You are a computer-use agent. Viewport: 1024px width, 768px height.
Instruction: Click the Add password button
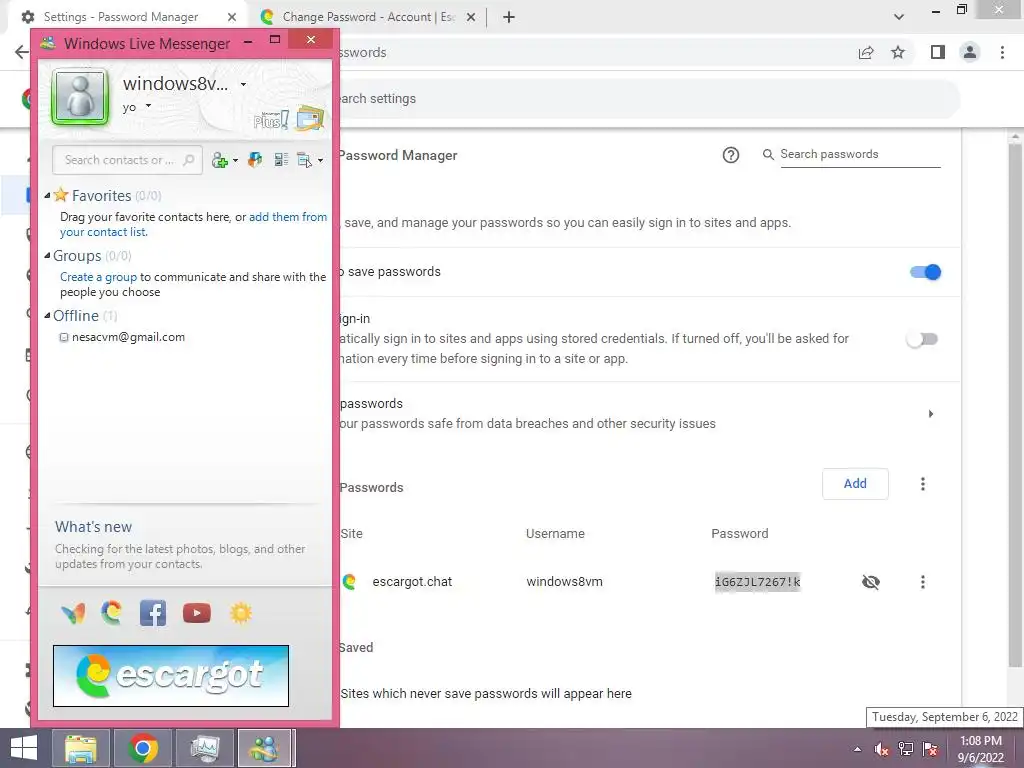point(855,484)
